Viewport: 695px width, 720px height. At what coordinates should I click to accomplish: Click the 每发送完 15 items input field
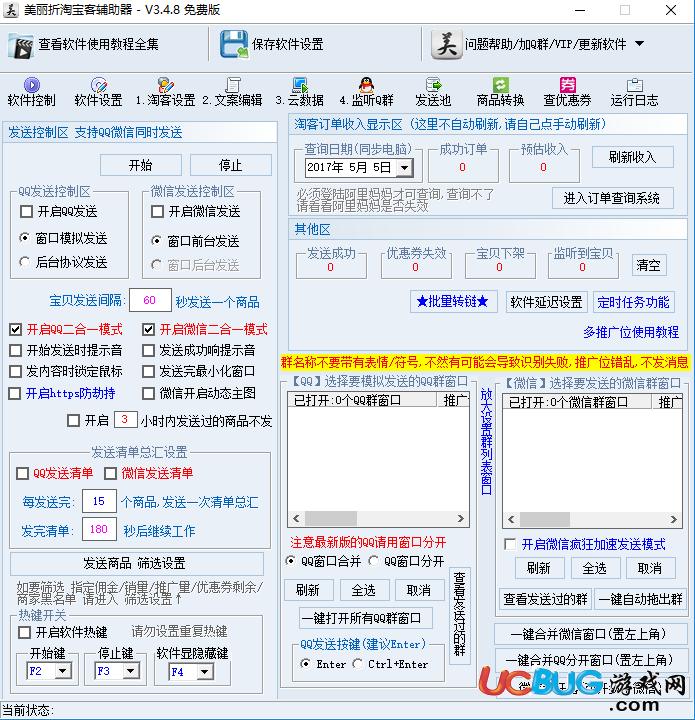(99, 501)
